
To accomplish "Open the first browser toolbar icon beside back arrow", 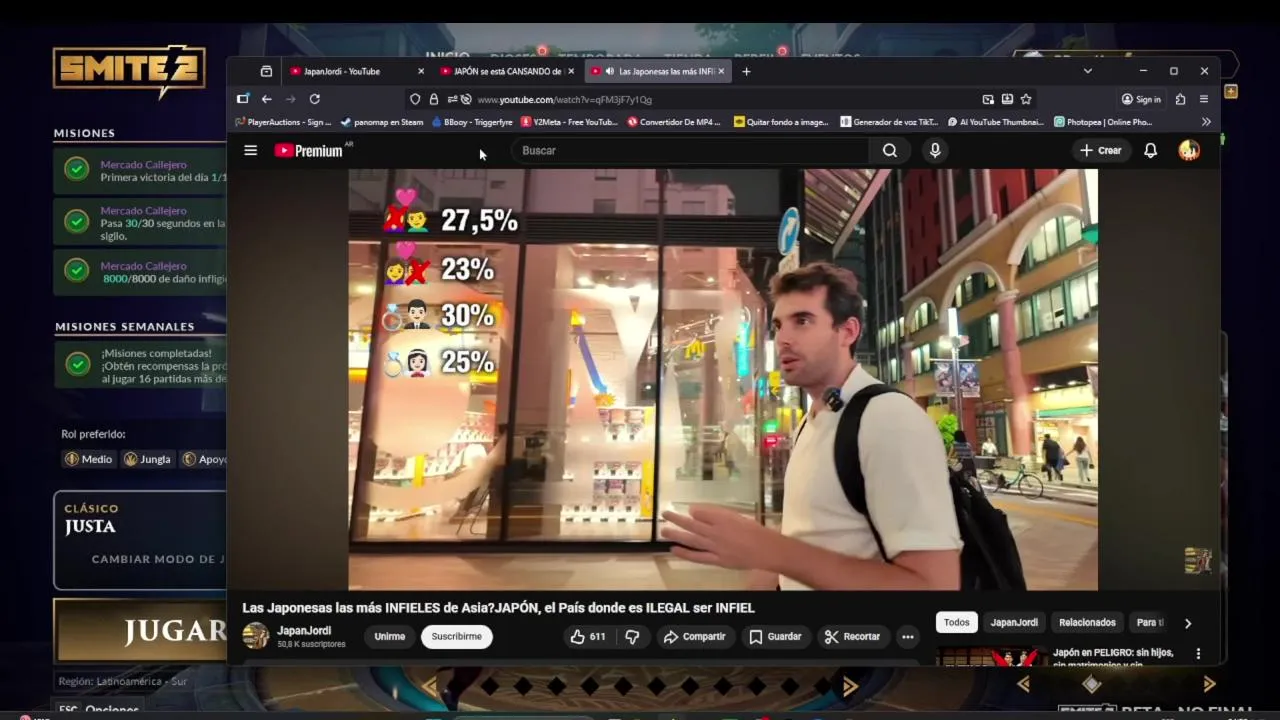I will (x=242, y=99).
